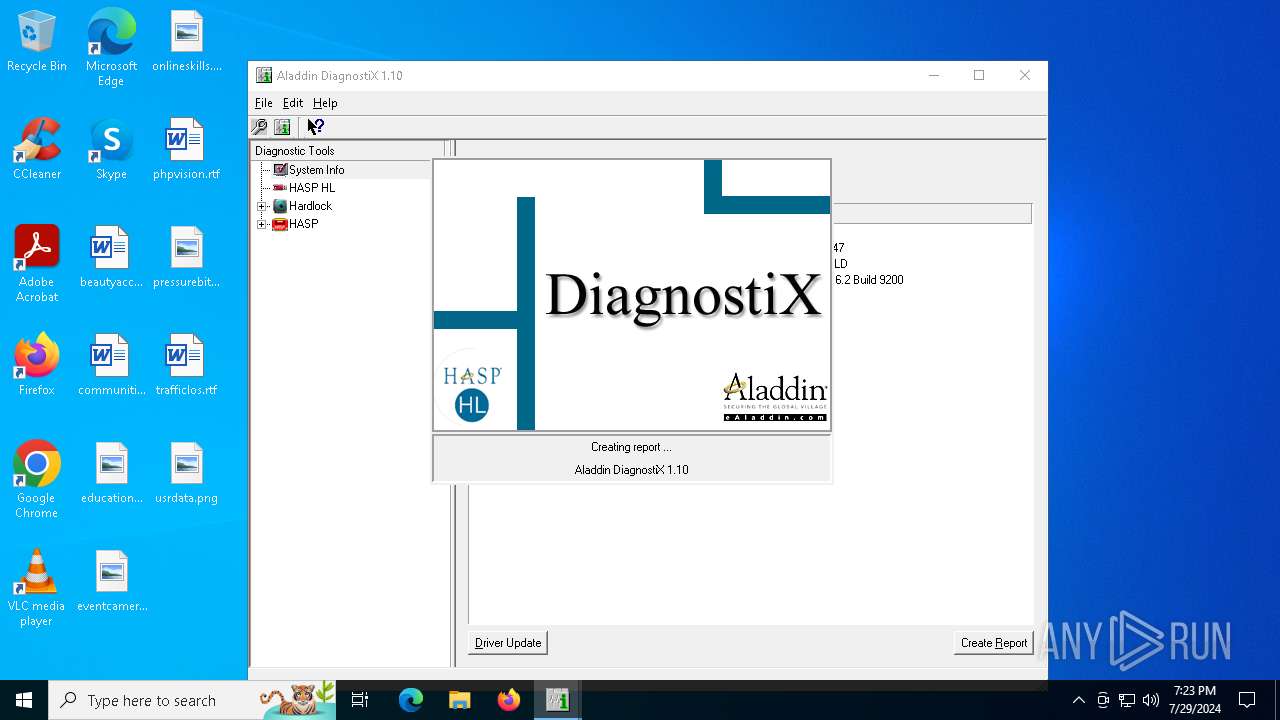Open File Explorer from the taskbar

[x=459, y=700]
